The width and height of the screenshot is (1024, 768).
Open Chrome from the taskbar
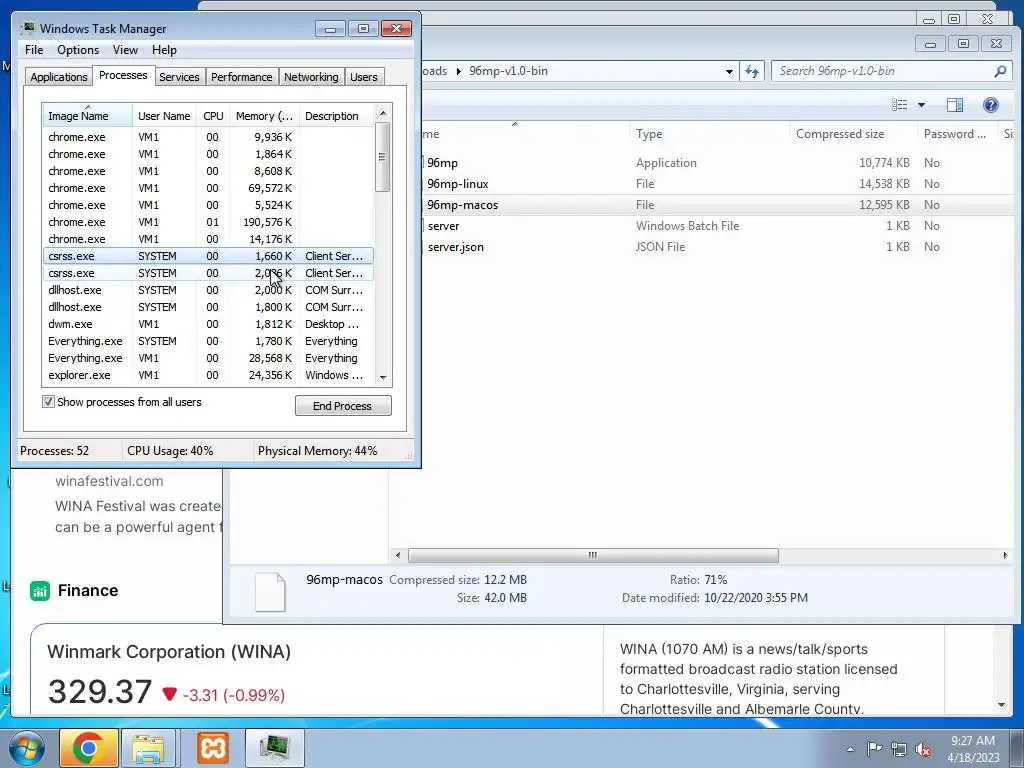(x=89, y=748)
